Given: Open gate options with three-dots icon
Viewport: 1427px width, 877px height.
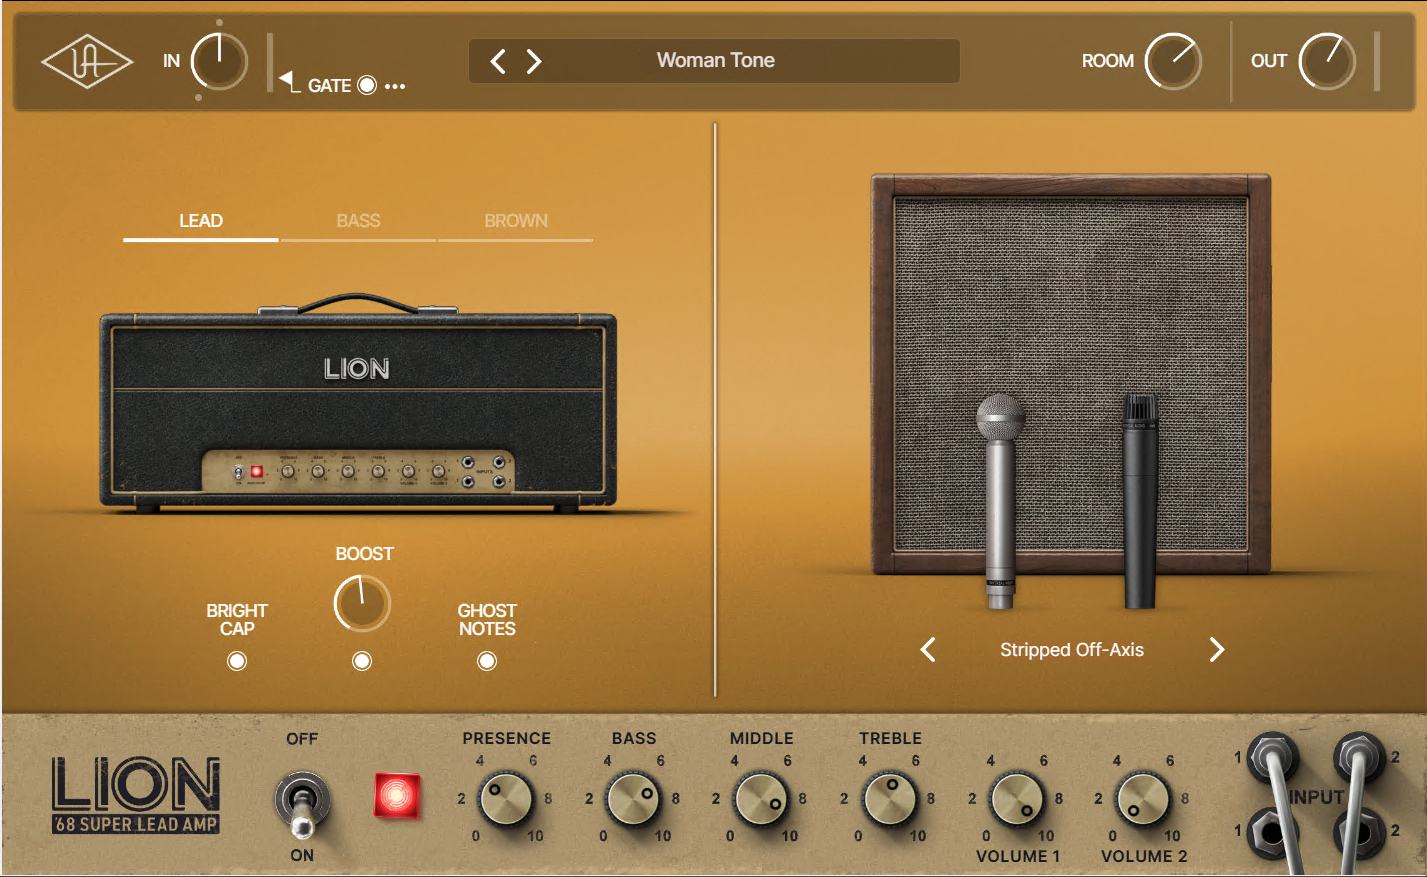Looking at the screenshot, I should pyautogui.click(x=395, y=86).
